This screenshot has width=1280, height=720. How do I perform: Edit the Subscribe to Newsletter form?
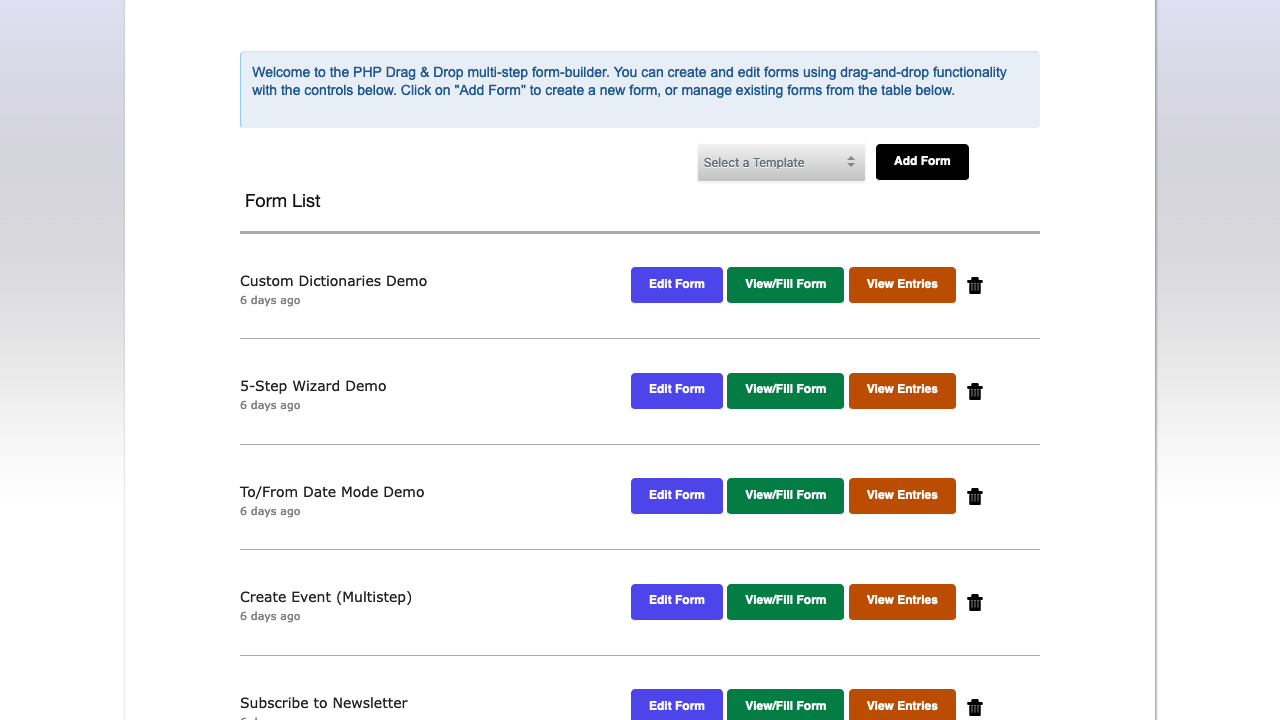tap(676, 705)
